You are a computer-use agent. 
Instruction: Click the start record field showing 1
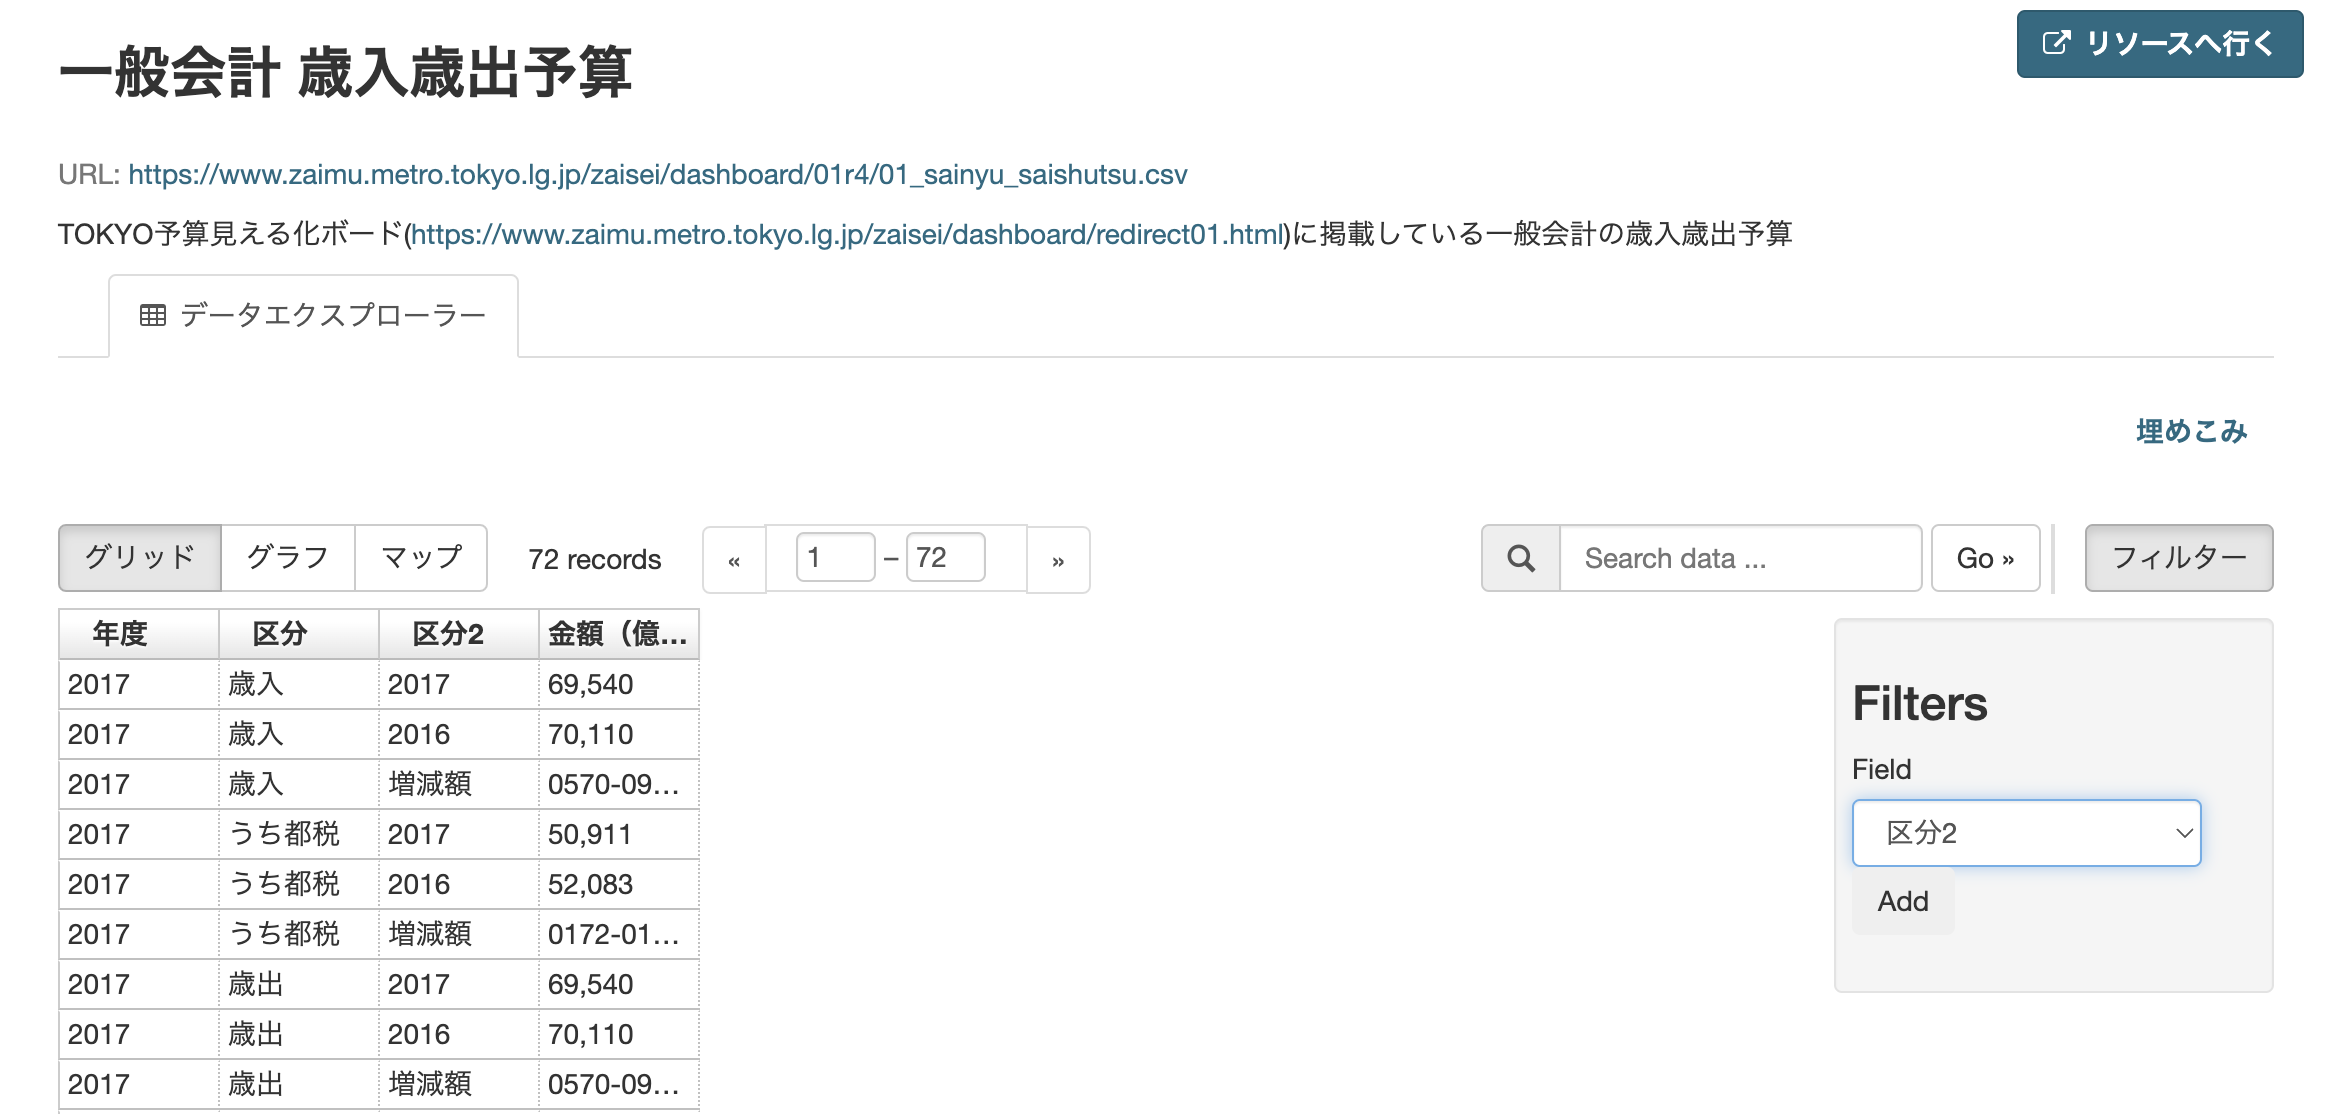(x=835, y=558)
